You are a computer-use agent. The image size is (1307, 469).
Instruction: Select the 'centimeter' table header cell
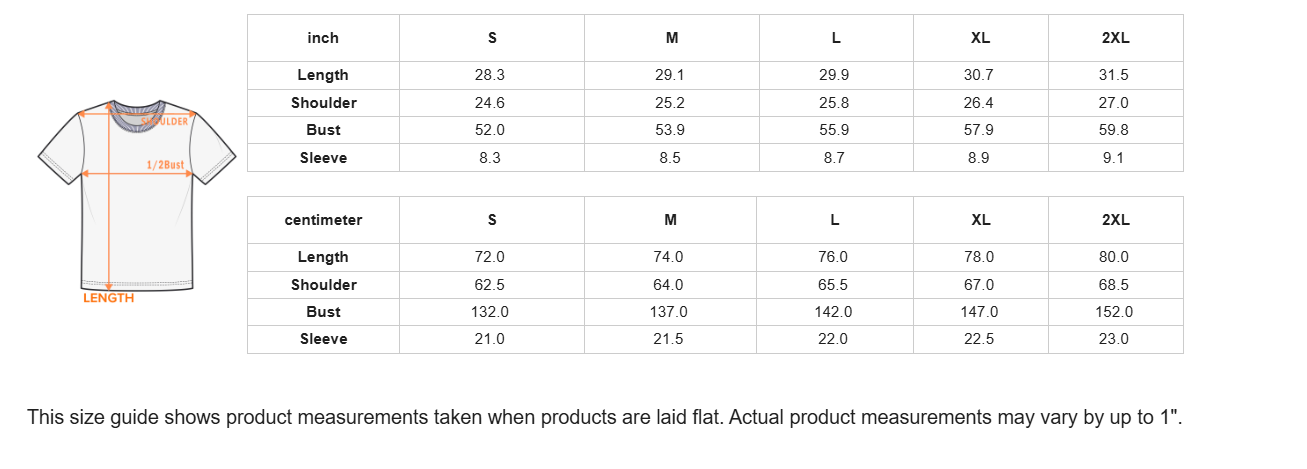pos(323,220)
